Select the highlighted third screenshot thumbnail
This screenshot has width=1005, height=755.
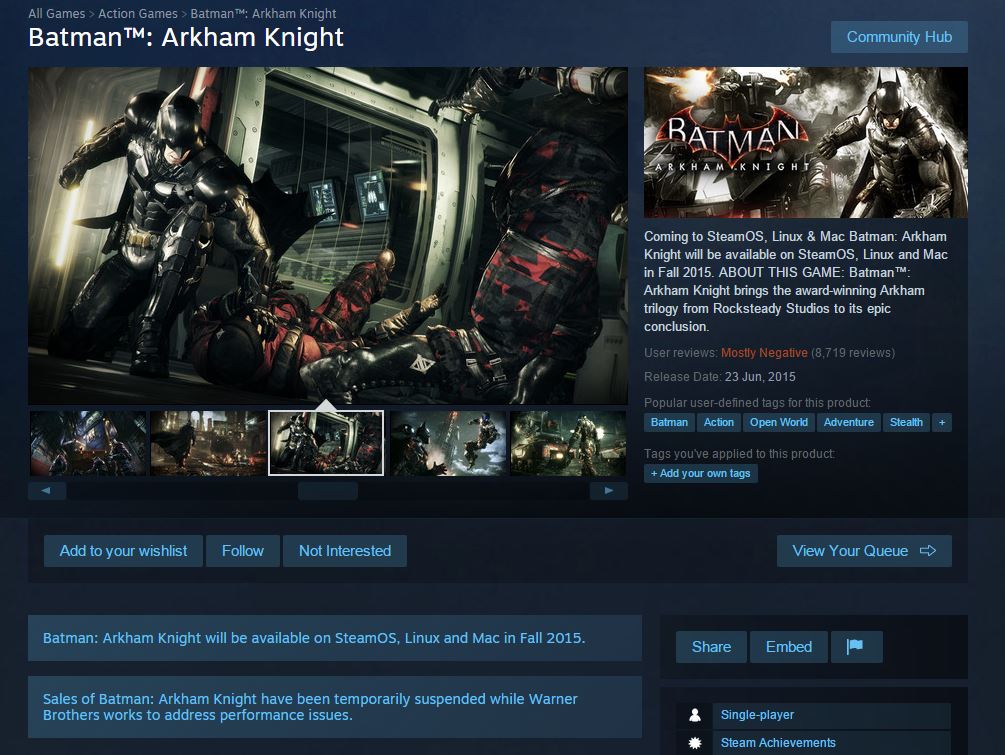point(326,443)
